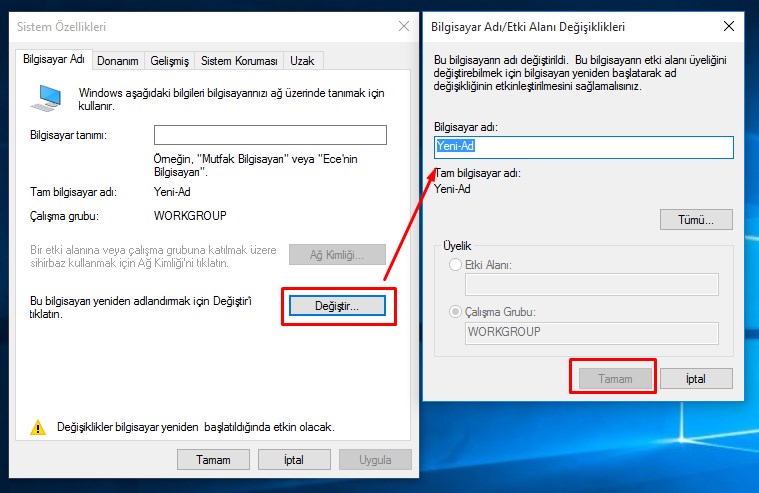Click the WORKGROUP text box under Çalışma Grubu
Screen dimensions: 759x493
pyautogui.click(x=592, y=333)
